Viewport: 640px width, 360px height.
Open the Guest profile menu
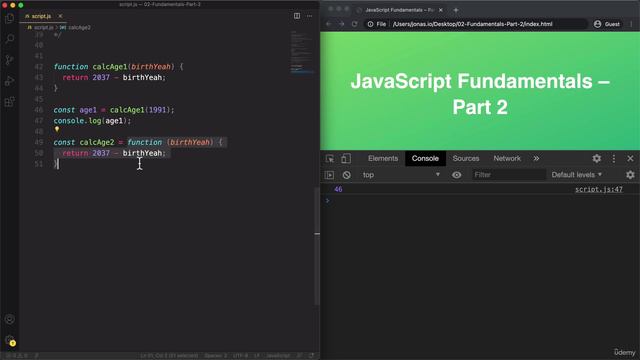coord(607,24)
